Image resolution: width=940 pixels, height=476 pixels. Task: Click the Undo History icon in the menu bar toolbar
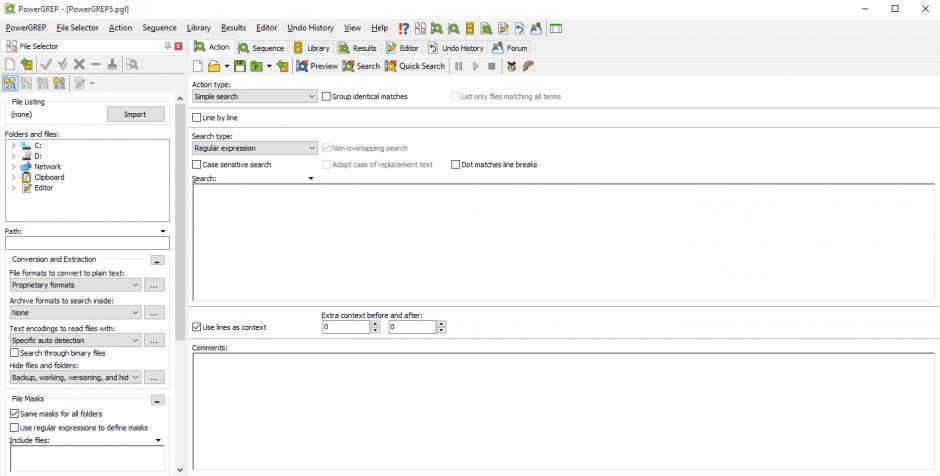[x=519, y=28]
